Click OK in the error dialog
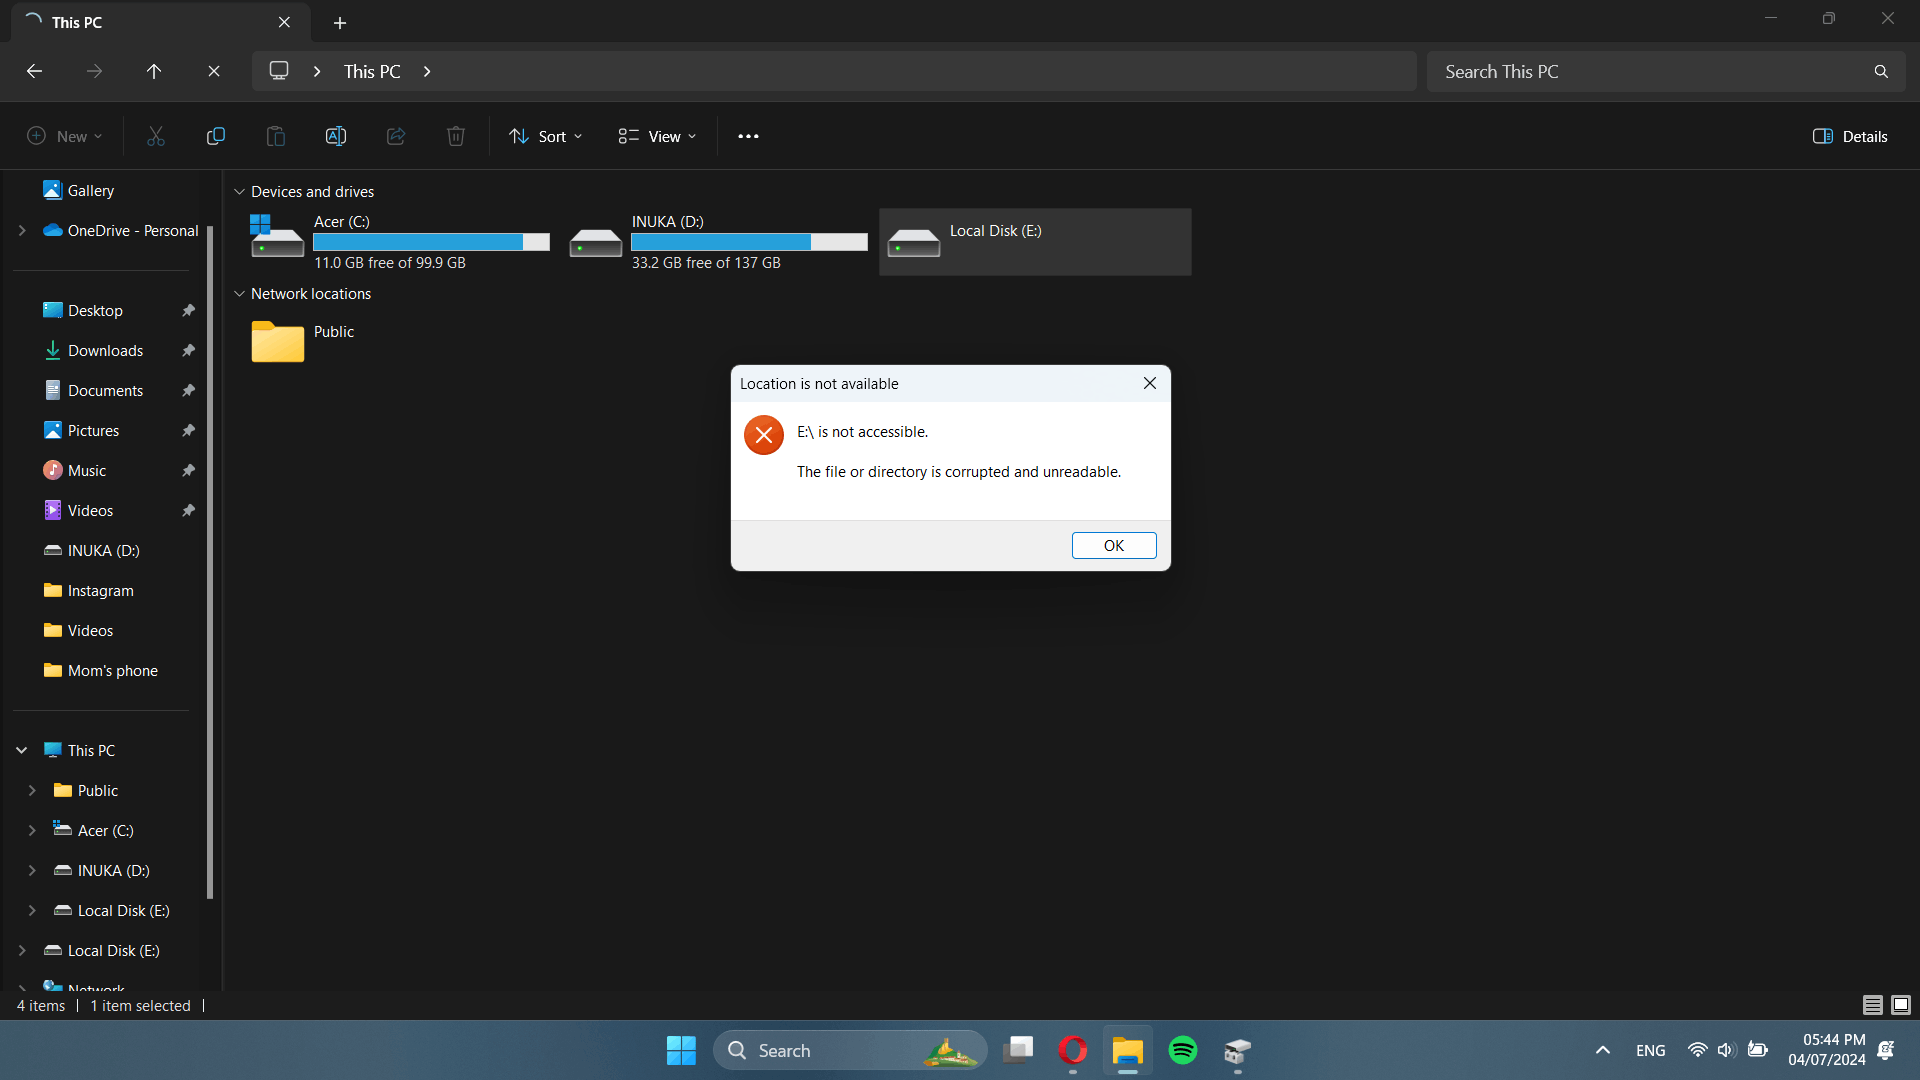Image resolution: width=1920 pixels, height=1080 pixels. pyautogui.click(x=1114, y=545)
